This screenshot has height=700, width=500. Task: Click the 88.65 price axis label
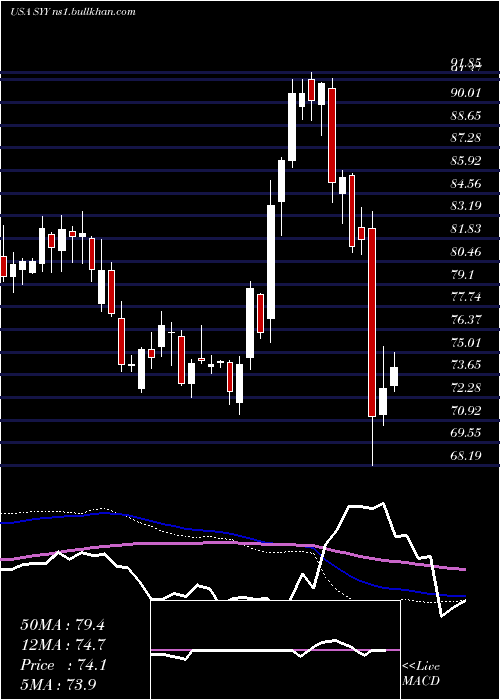466,115
